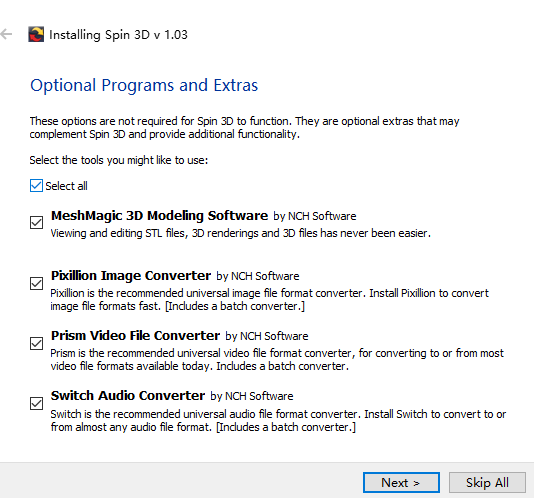Uncheck Prism Video File Converter checkbox
The image size is (534, 498).
pyautogui.click(x=36, y=343)
